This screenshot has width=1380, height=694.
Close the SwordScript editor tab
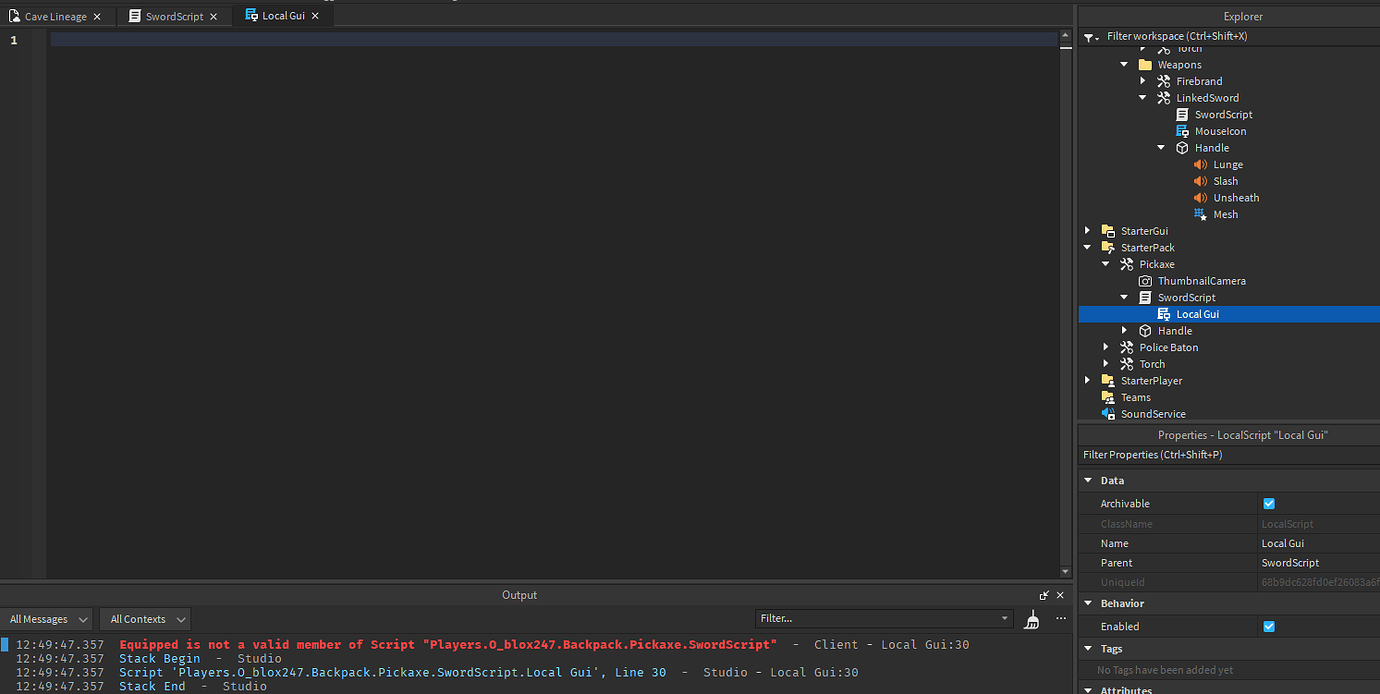(213, 17)
